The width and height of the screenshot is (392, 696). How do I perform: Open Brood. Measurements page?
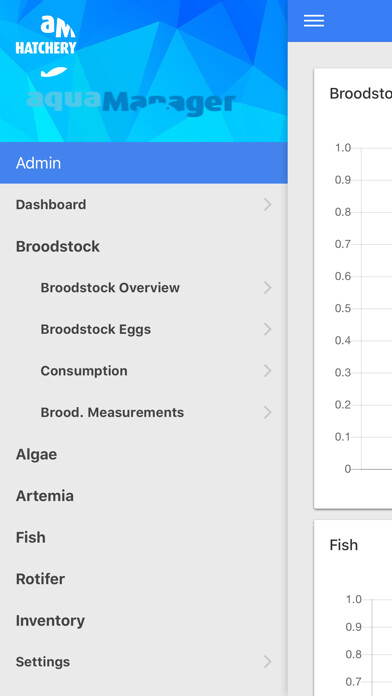144,412
